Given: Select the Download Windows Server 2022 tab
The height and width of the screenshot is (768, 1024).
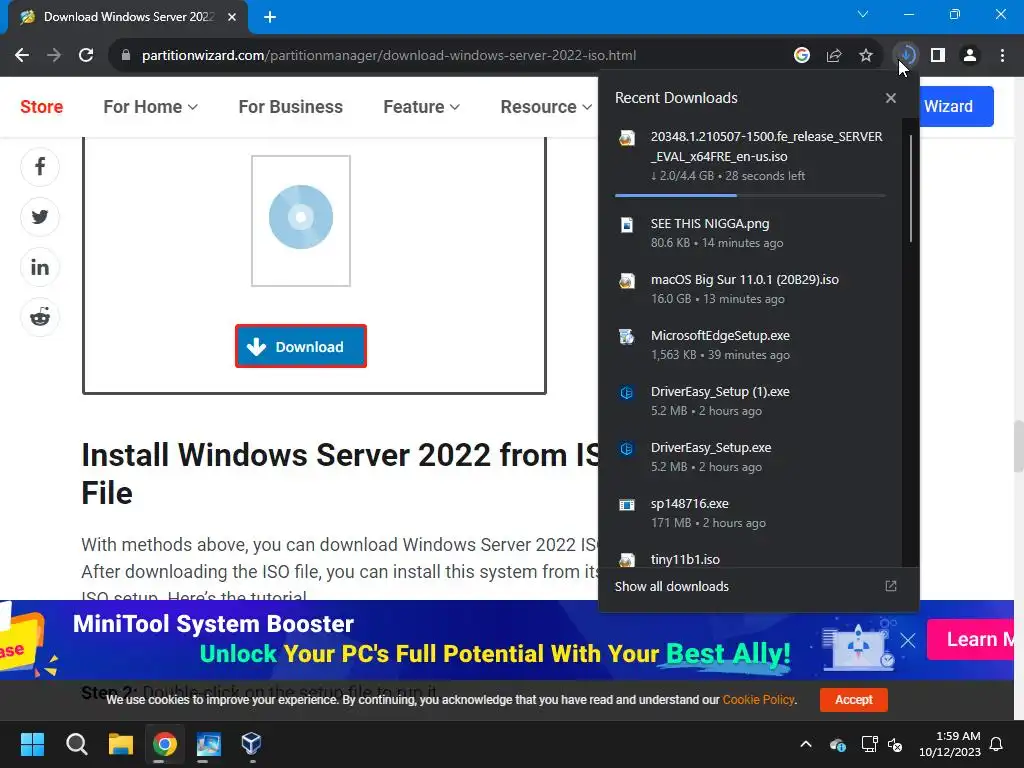Looking at the screenshot, I should pos(128,17).
